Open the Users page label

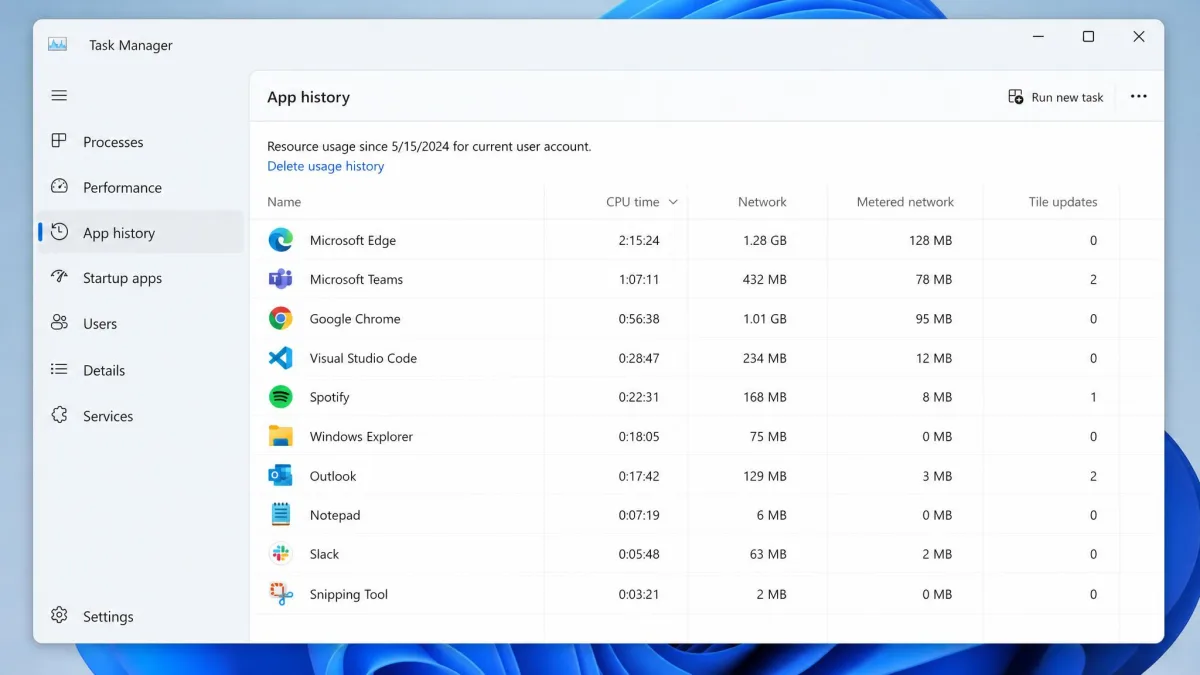tap(100, 324)
